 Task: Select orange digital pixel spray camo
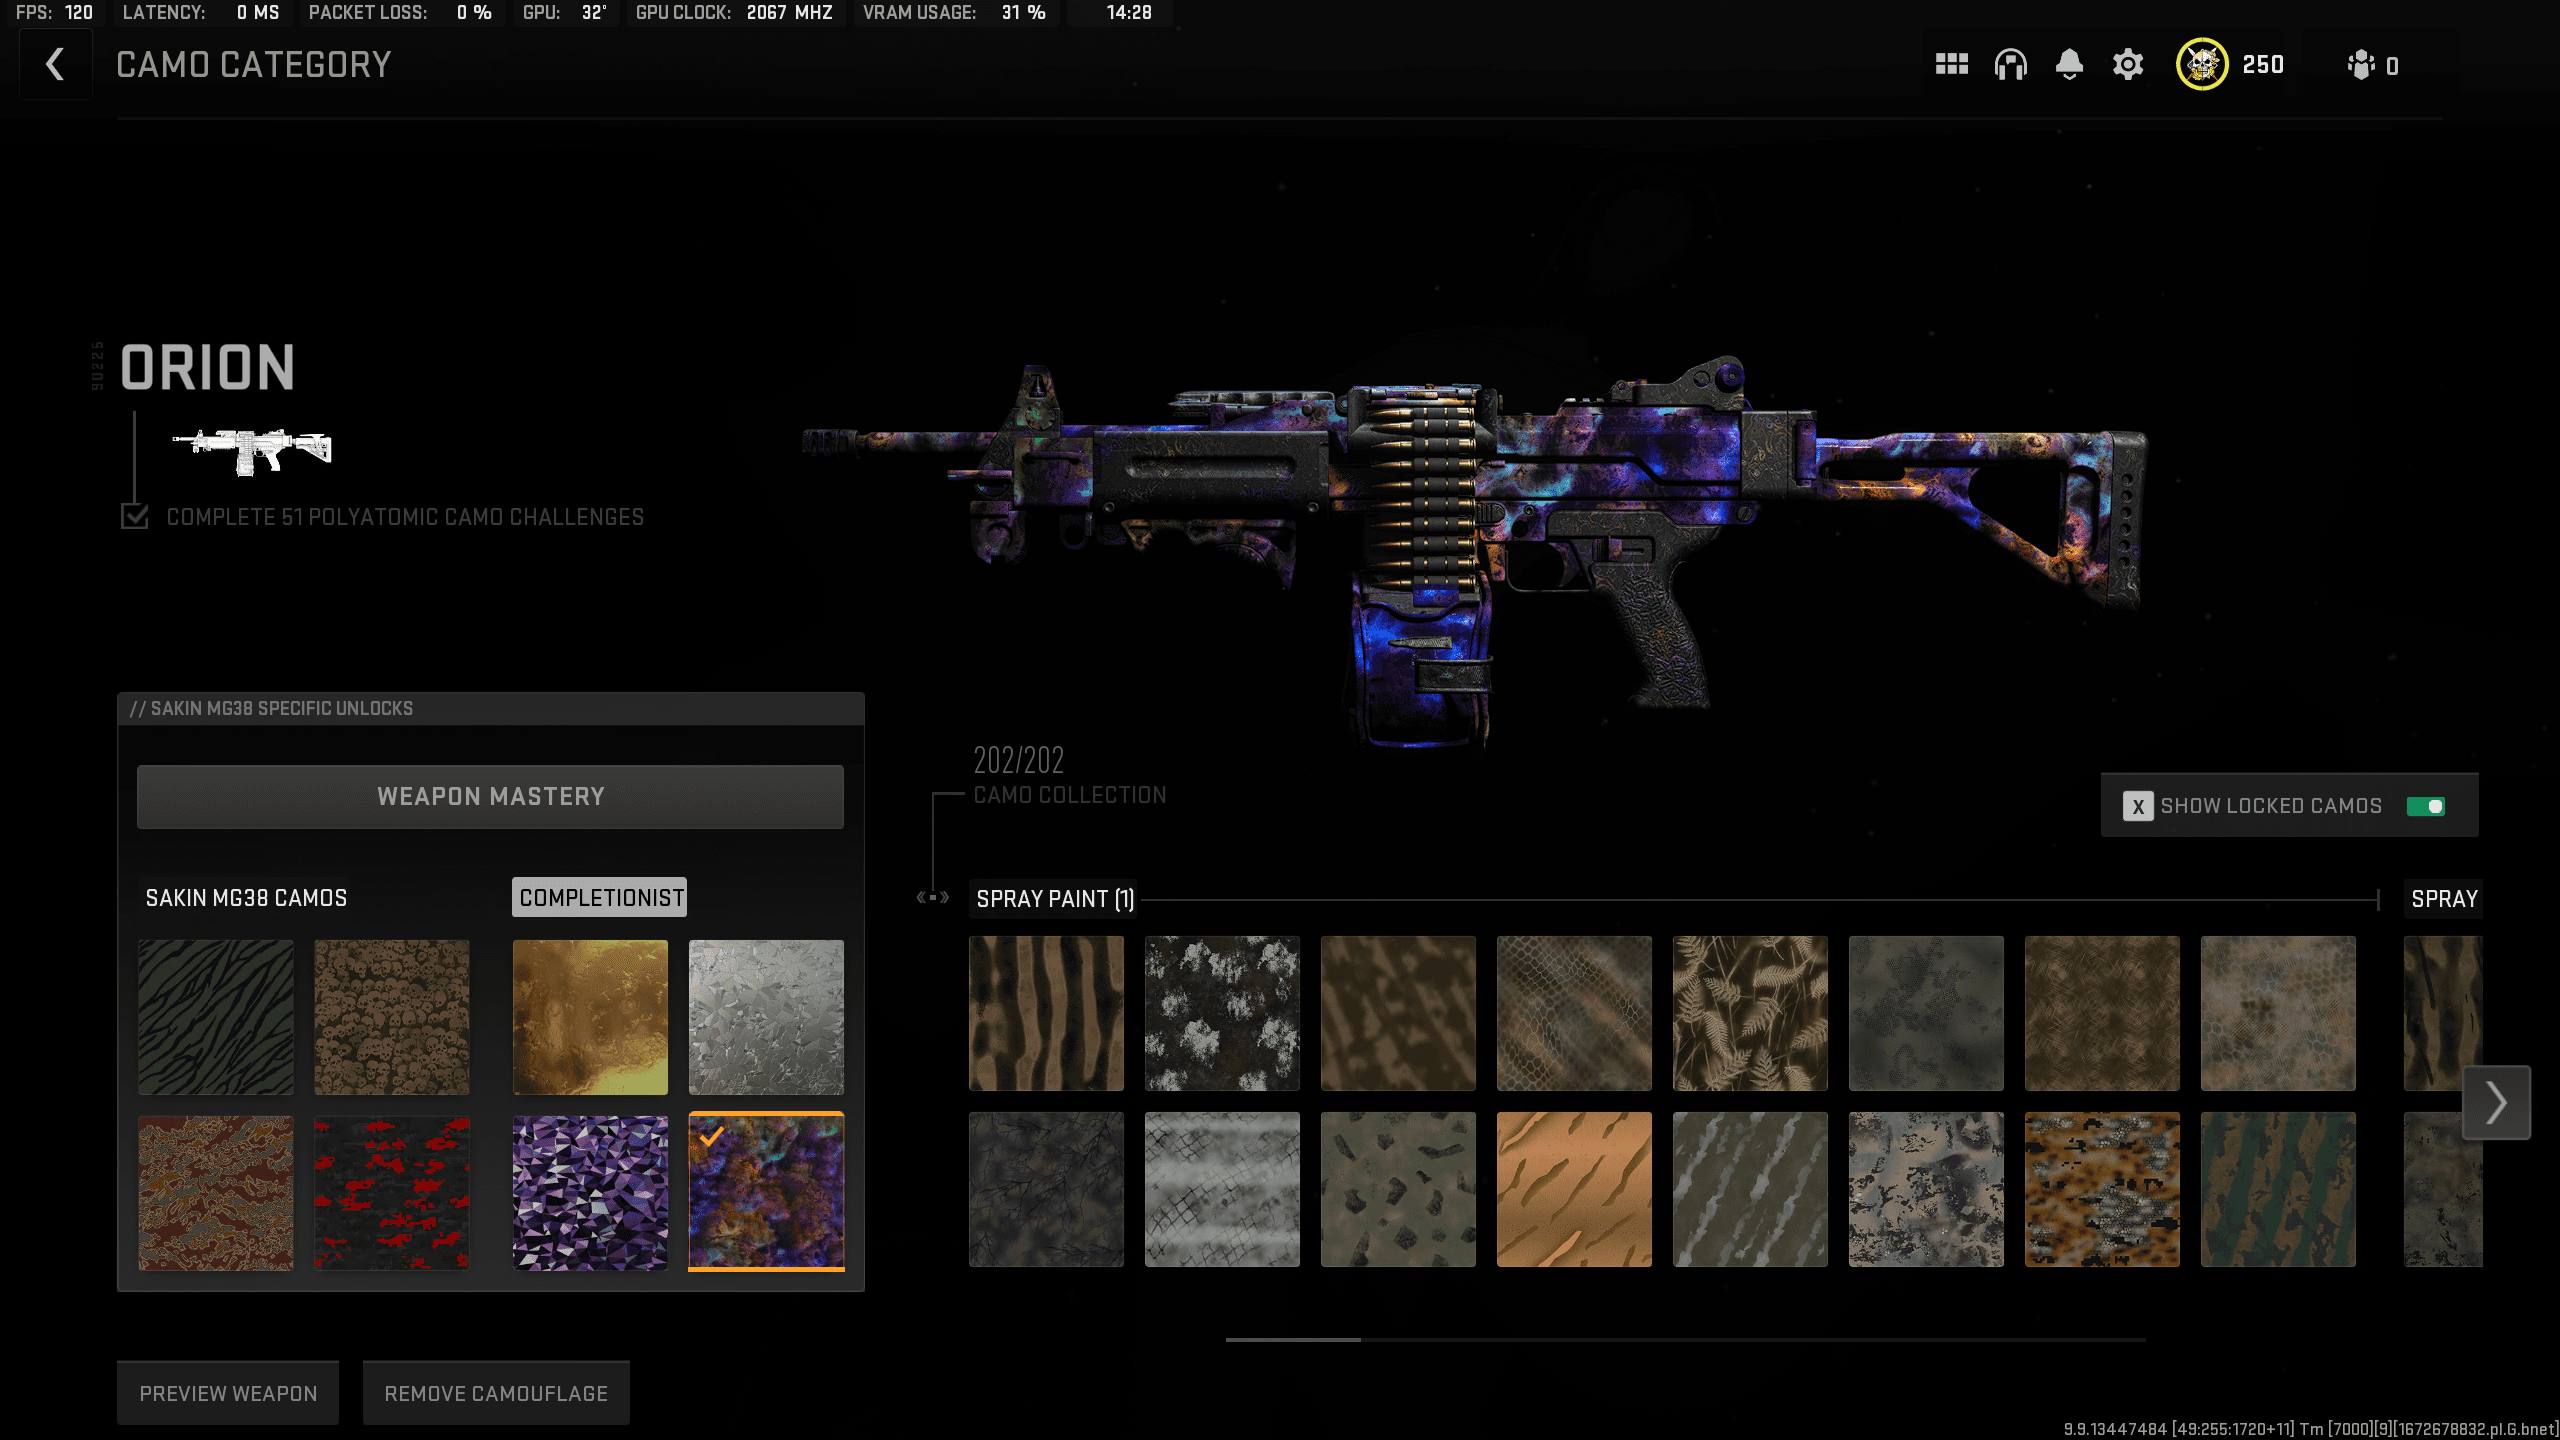(2102, 1189)
